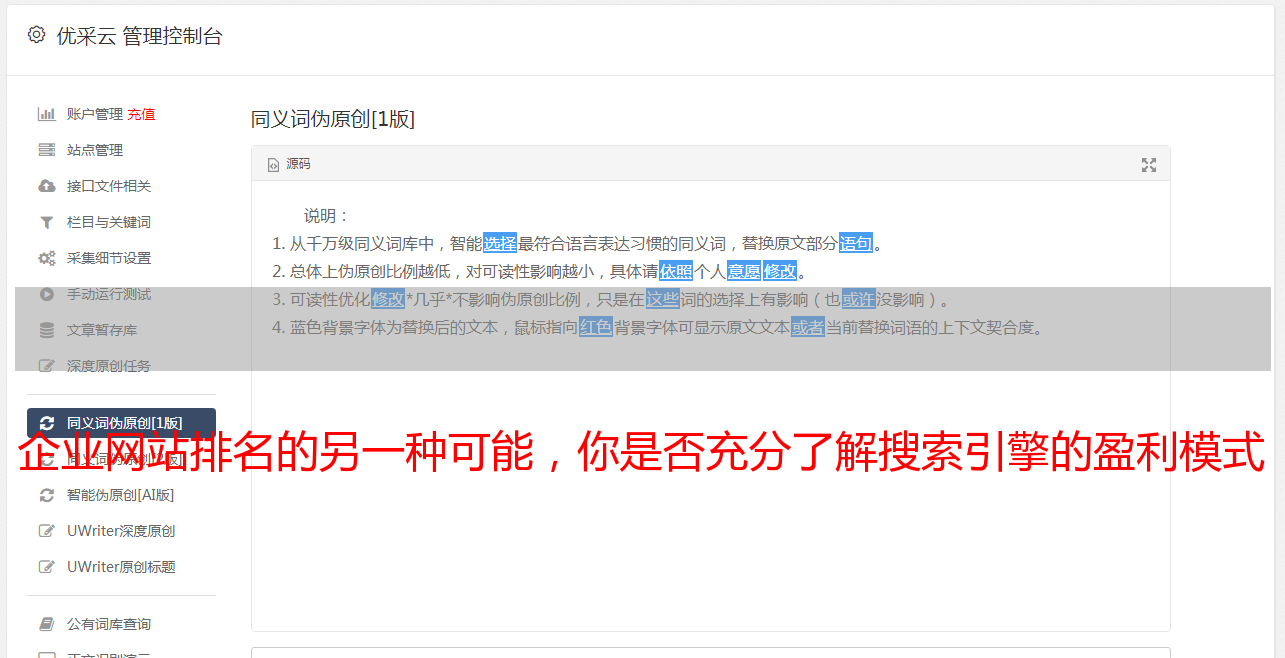The height and width of the screenshot is (658, 1285).
Task: Click the gears icon beside 采集细节设置
Action: [x=46, y=258]
